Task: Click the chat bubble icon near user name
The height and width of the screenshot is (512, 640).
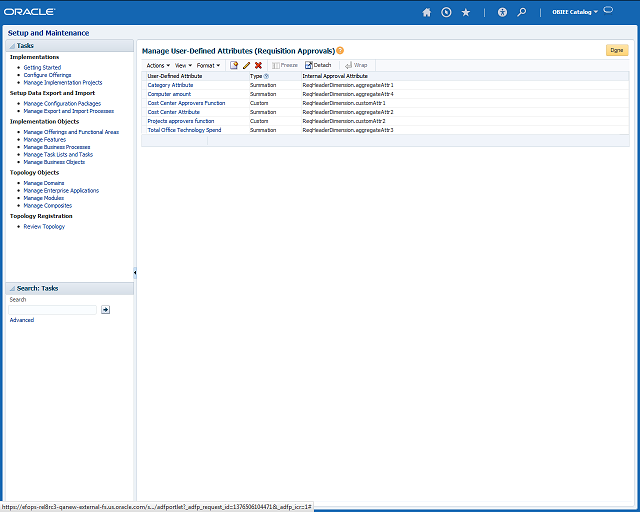Action: click(x=608, y=10)
